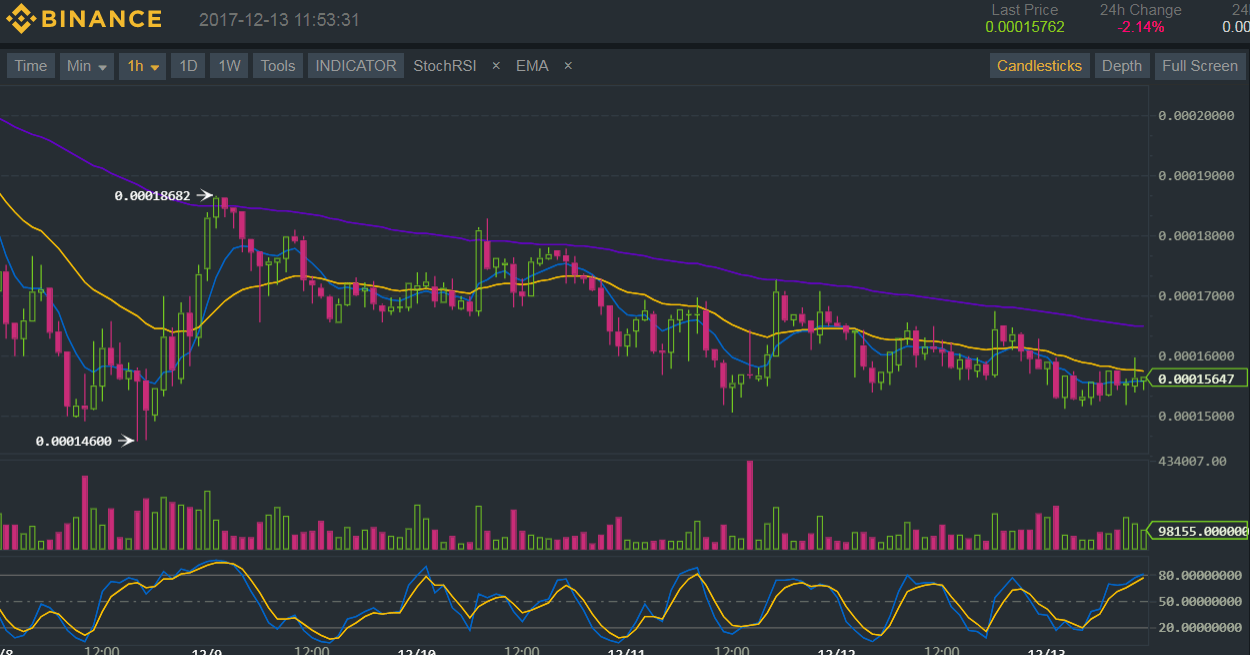Click the 434007.00 volume axis label

point(1192,461)
